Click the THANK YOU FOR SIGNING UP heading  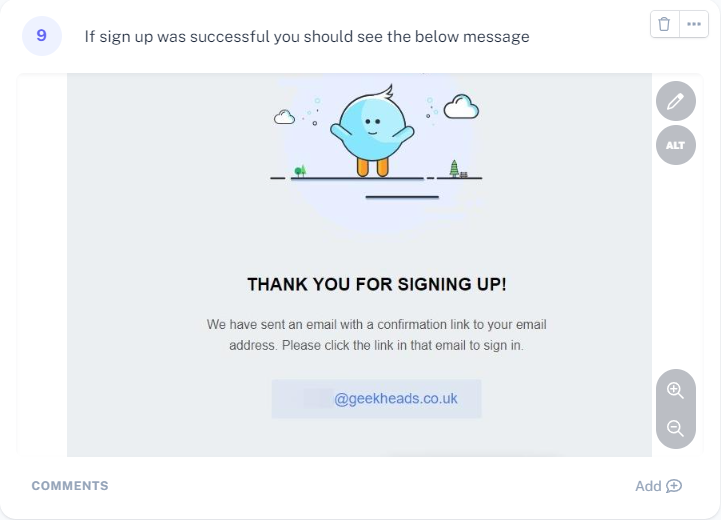coord(377,285)
